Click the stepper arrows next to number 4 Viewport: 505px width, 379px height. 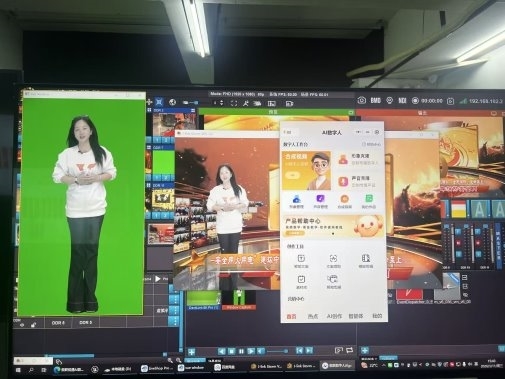click(x=222, y=103)
